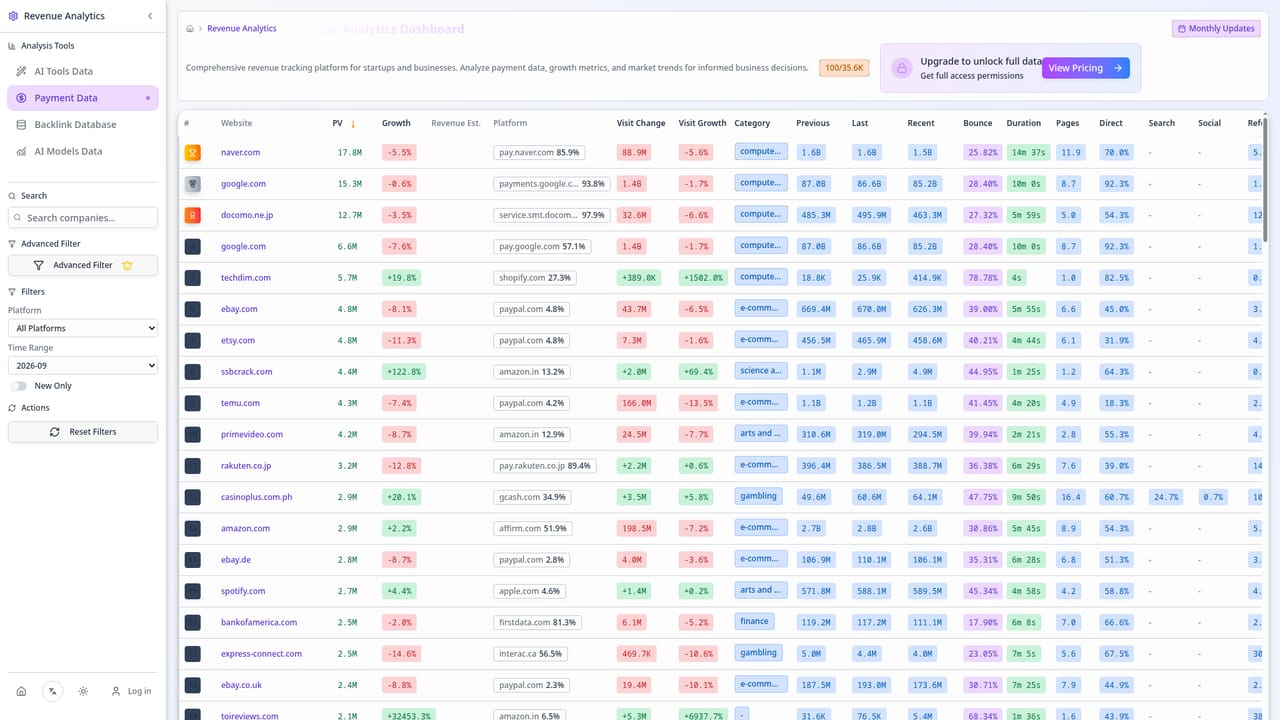Click the silver rank icon beside google.com 15.3M
This screenshot has height=720, width=1280.
pyautogui.click(x=193, y=184)
